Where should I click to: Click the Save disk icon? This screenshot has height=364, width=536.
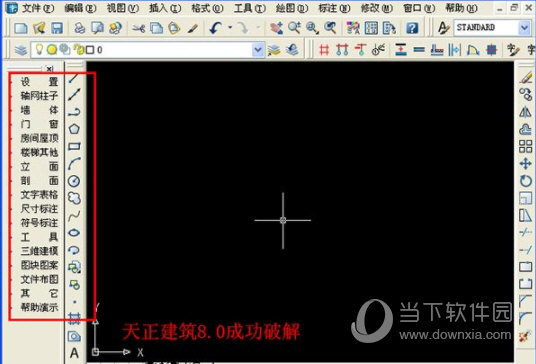[x=57, y=28]
